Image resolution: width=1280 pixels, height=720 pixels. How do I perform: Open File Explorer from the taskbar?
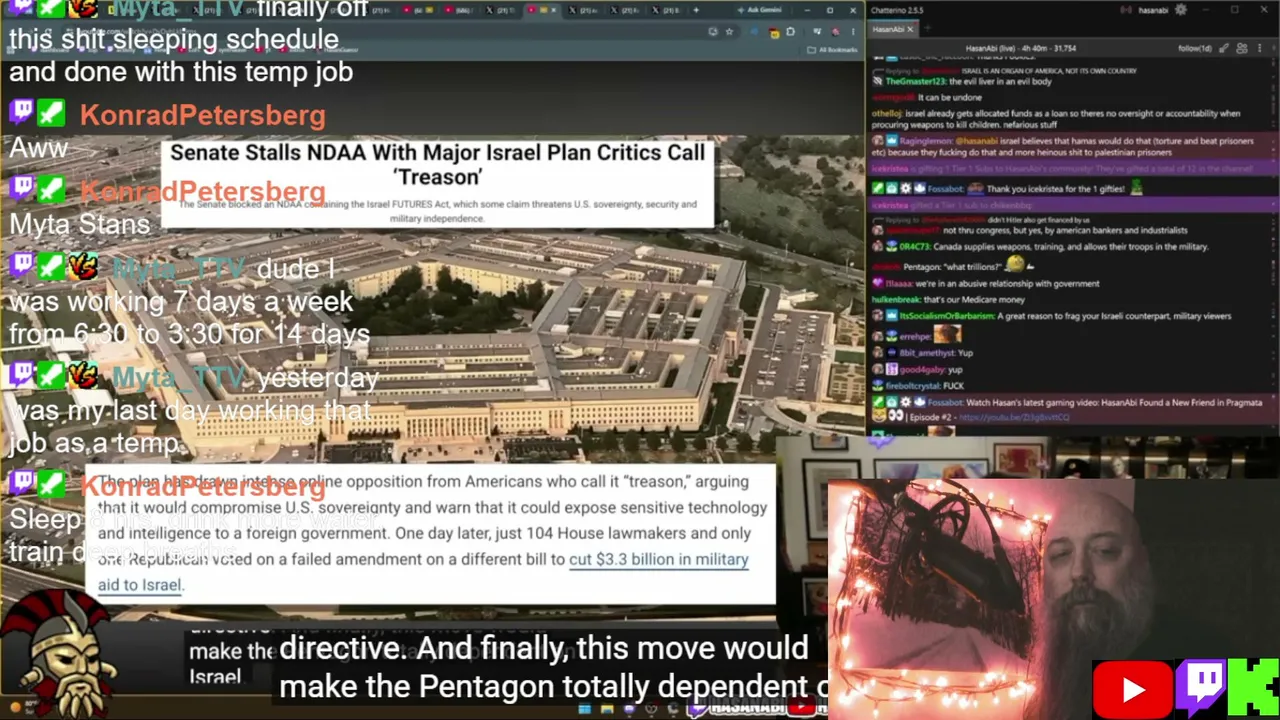607,710
